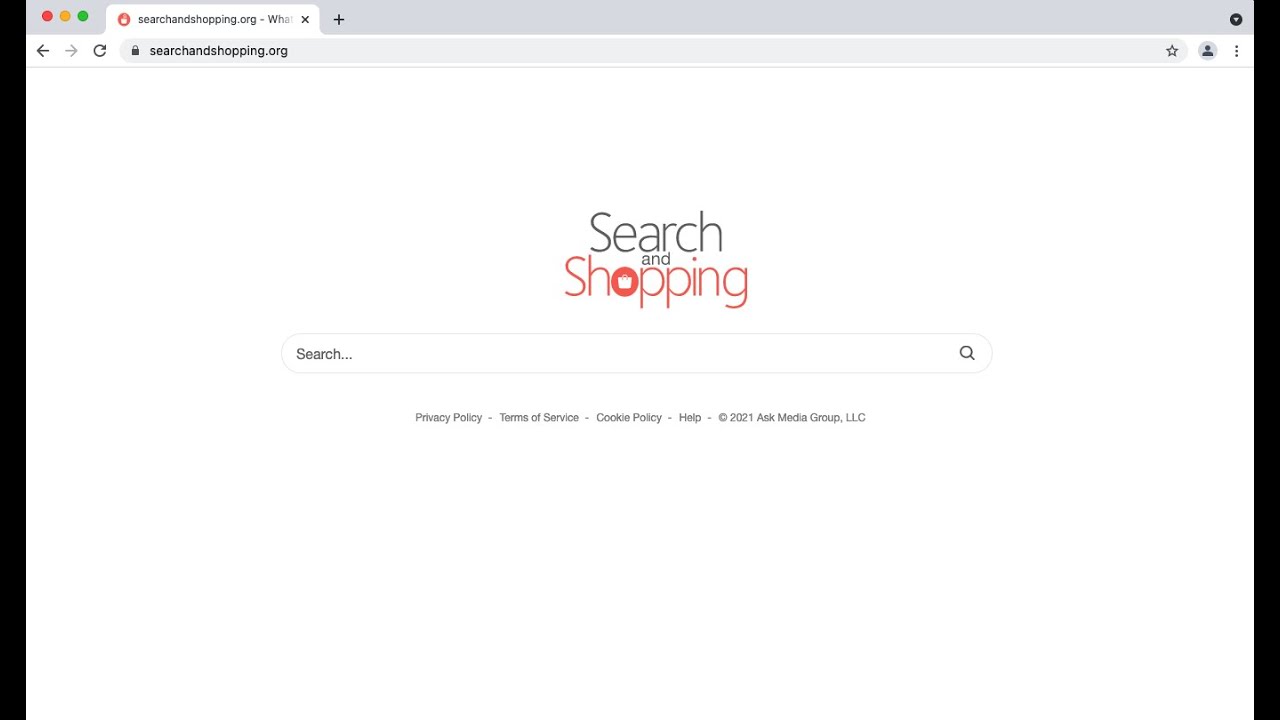Minimize window with yellow button
The width and height of the screenshot is (1280, 720).
pyautogui.click(x=65, y=16)
